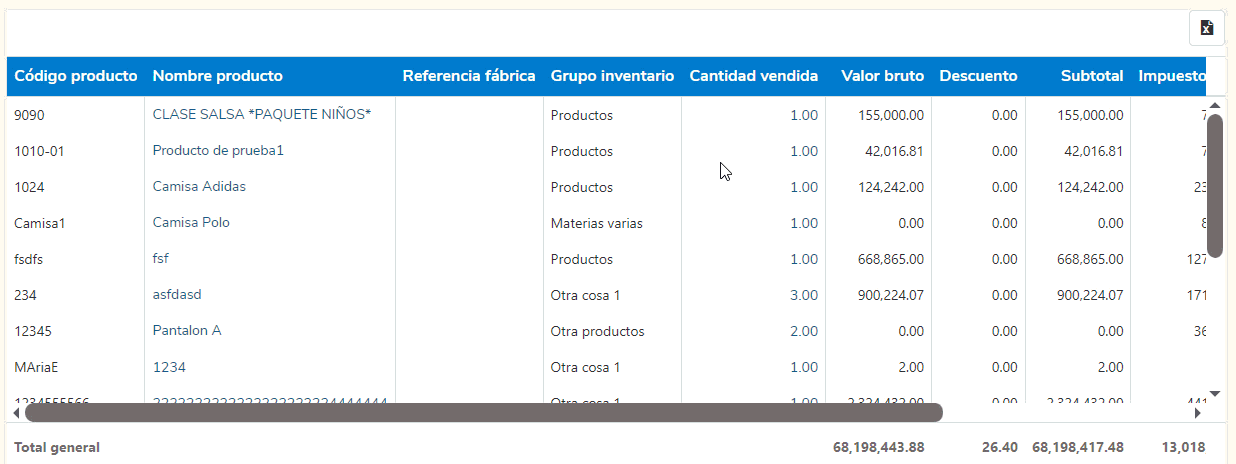Open Camisa Polo product link

191,222
